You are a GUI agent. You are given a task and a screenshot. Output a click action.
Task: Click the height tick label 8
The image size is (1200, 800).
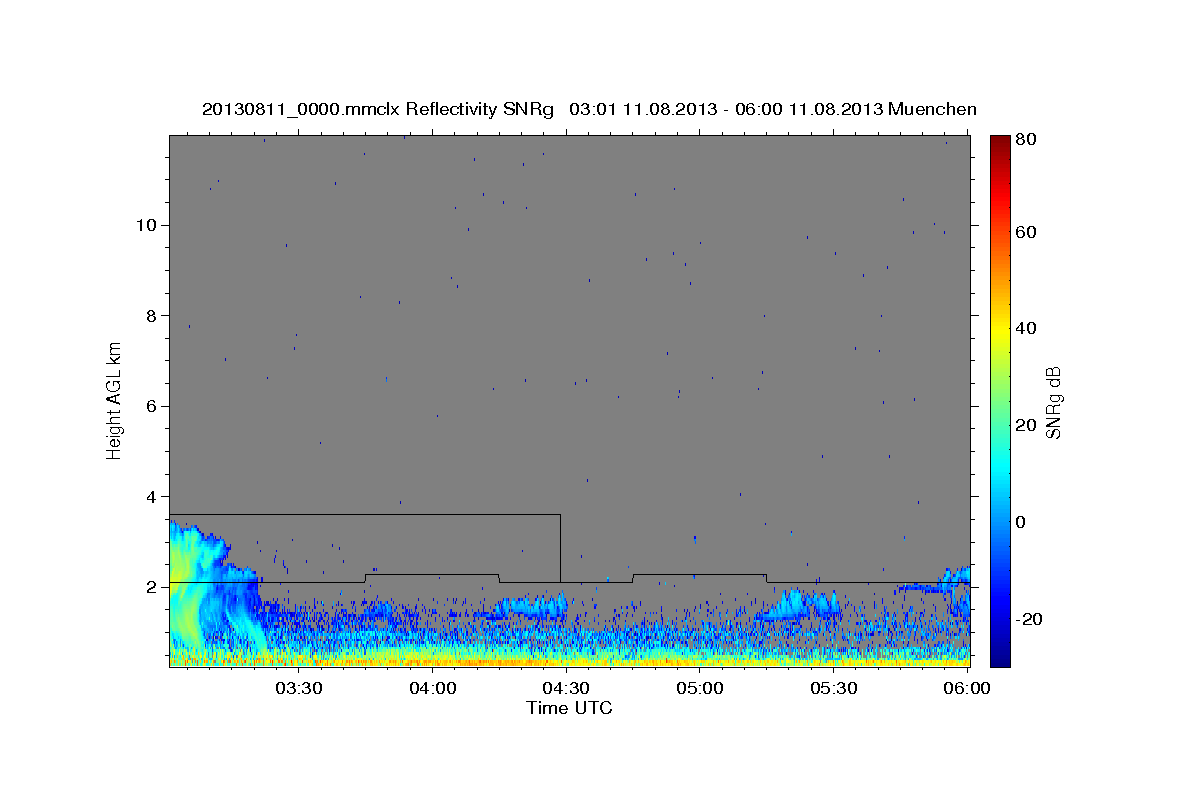[x=150, y=316]
